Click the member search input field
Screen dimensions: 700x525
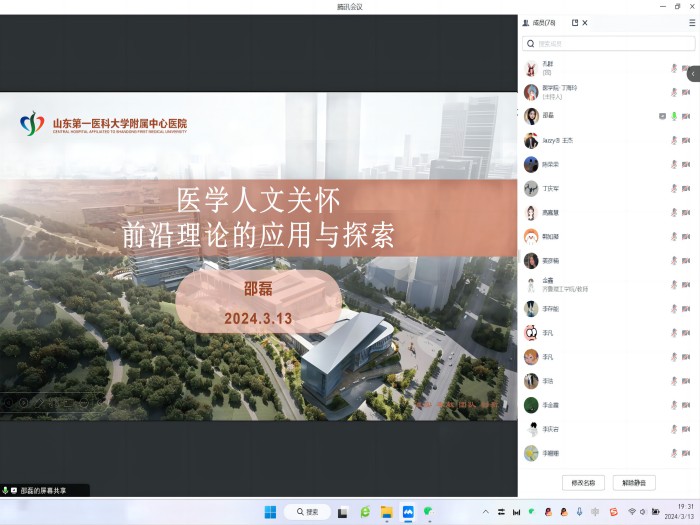[x=608, y=44]
